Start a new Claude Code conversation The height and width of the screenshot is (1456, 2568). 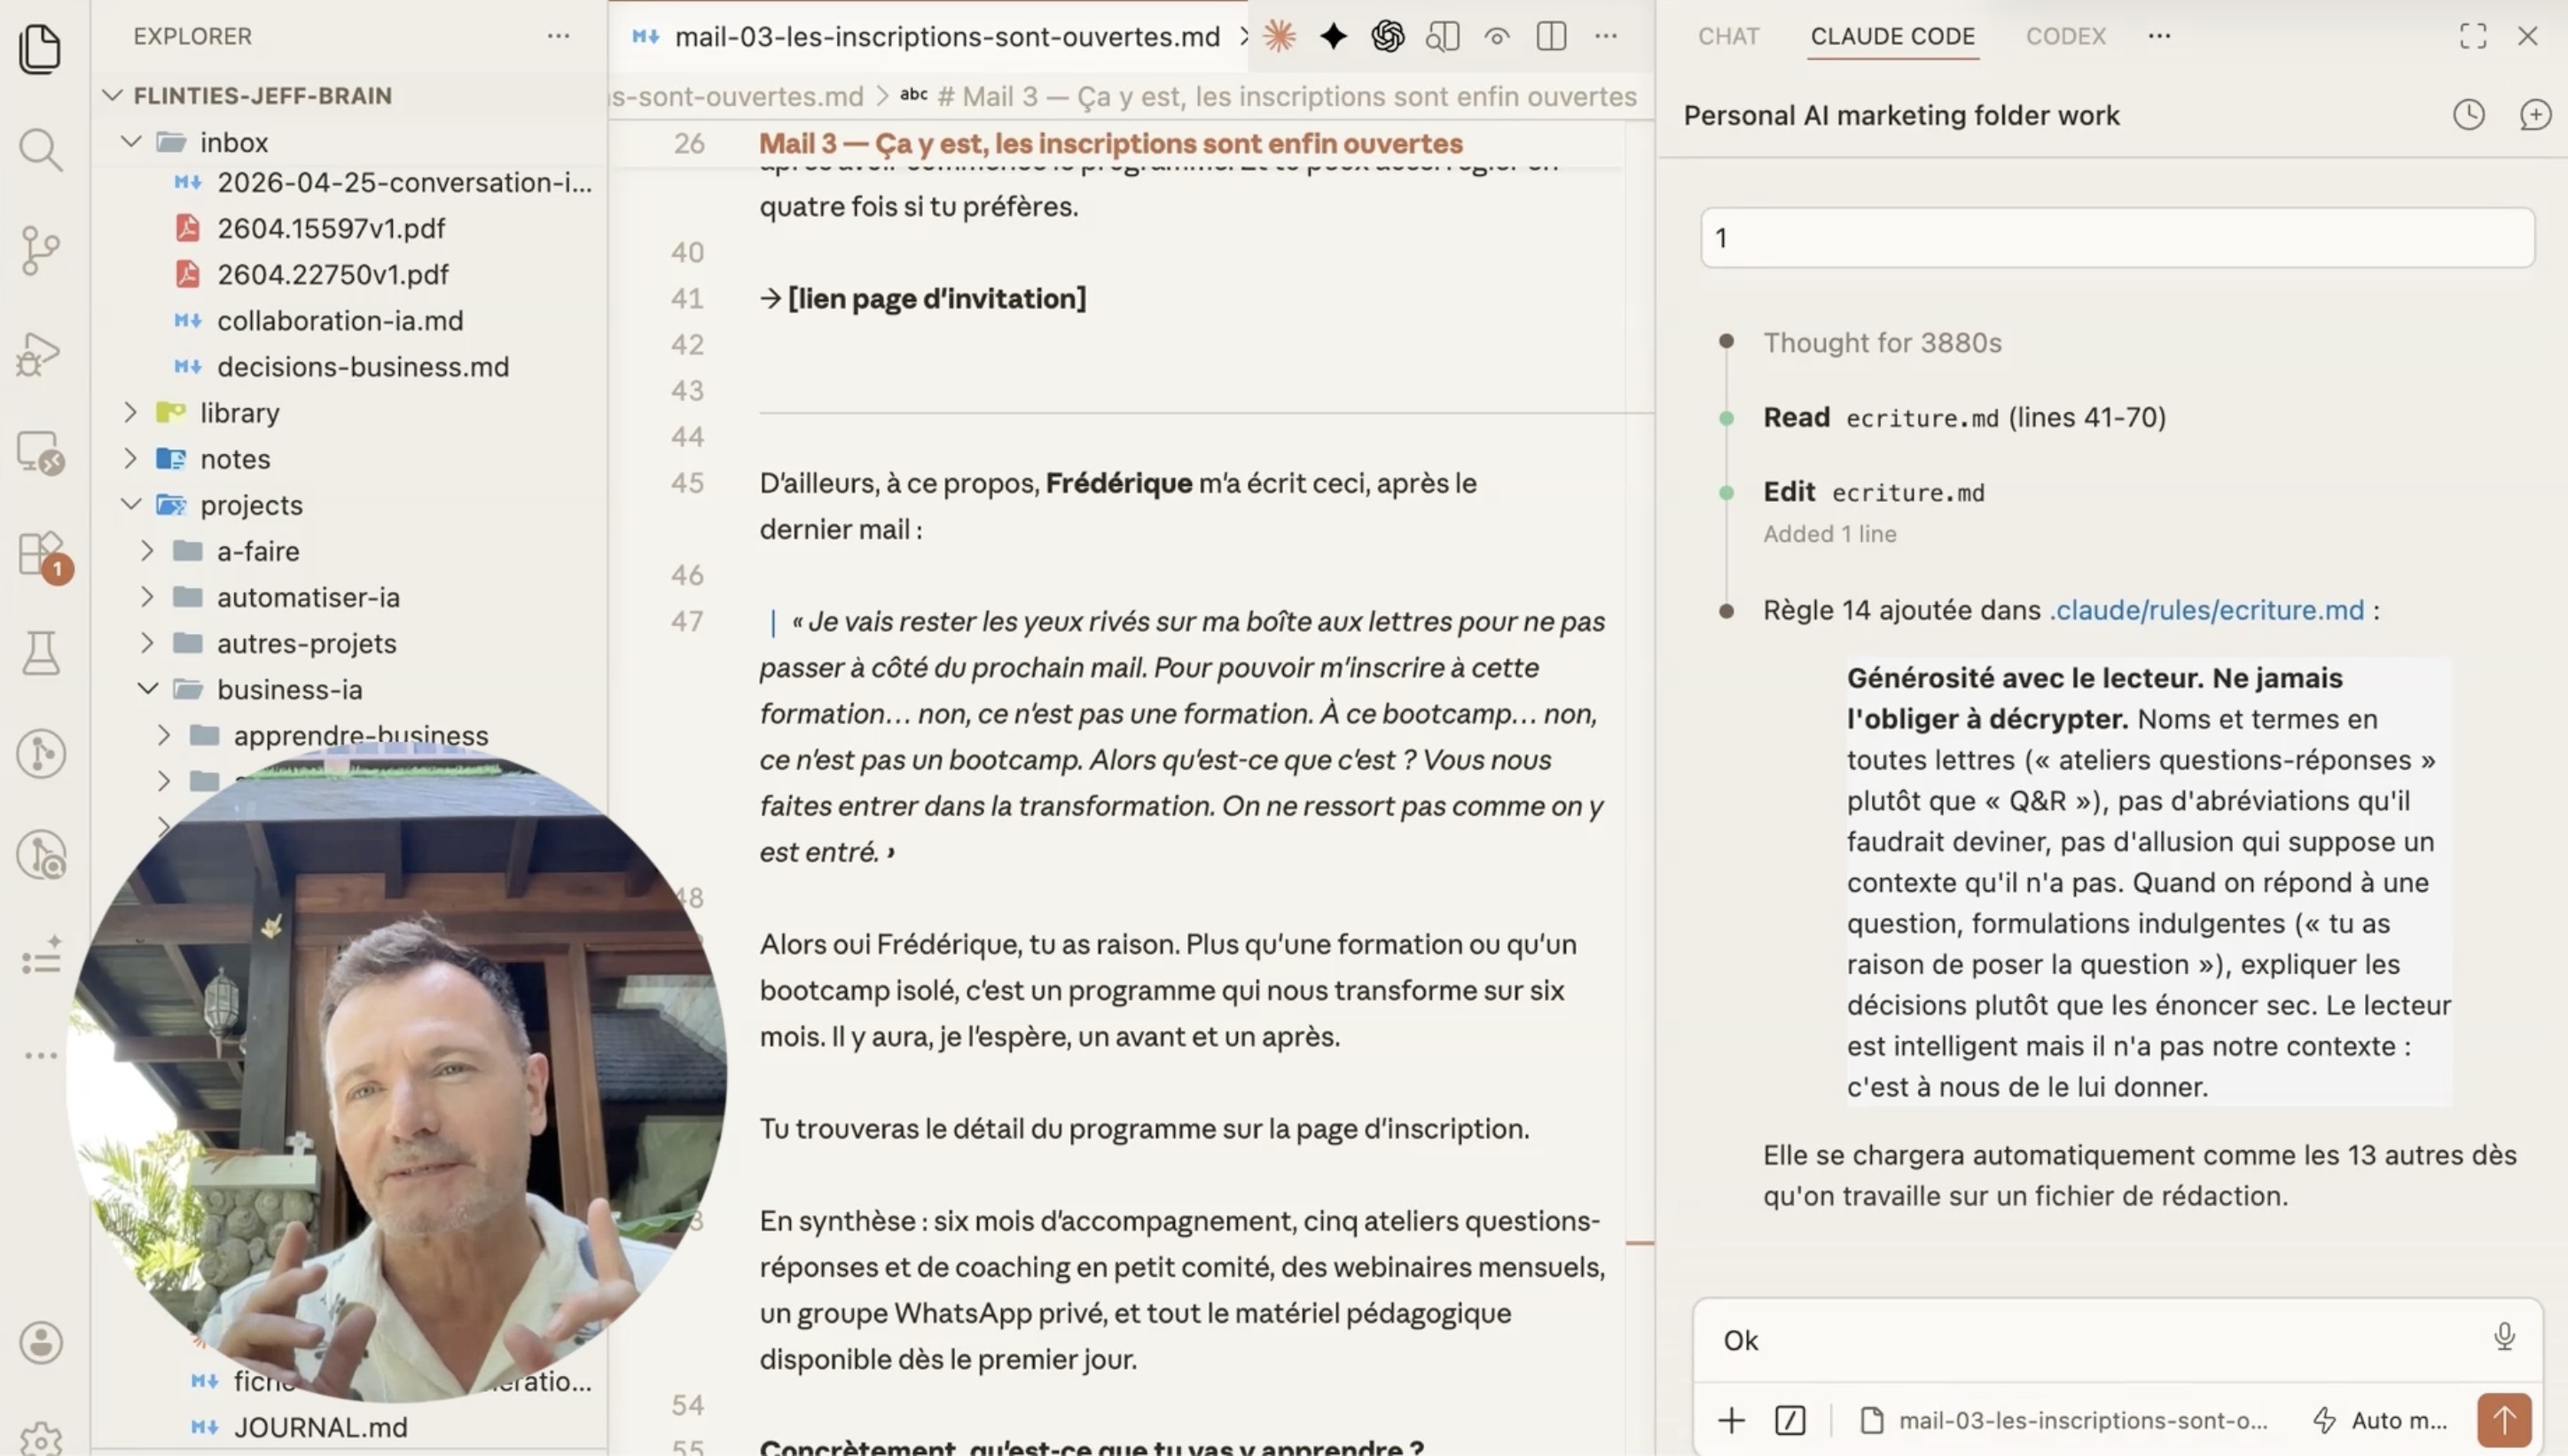[x=2535, y=115]
